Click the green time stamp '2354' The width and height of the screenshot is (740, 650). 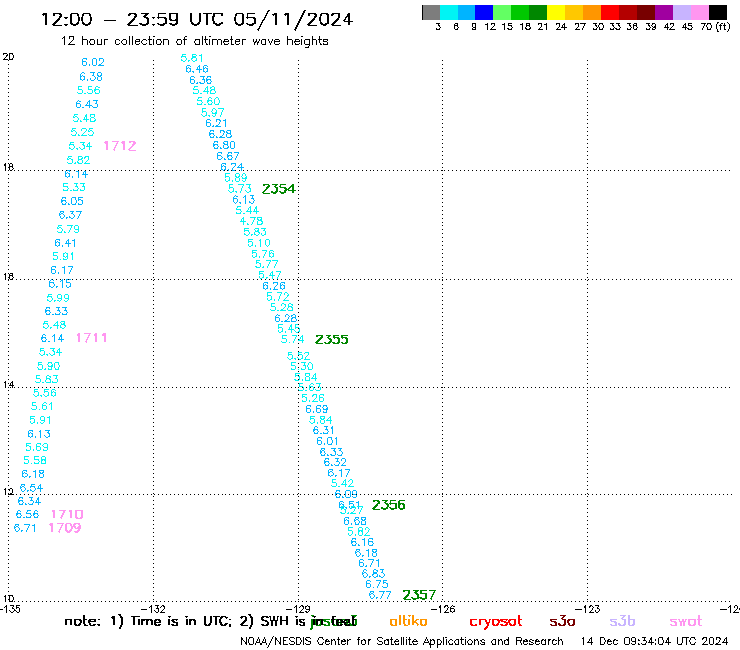[278, 189]
